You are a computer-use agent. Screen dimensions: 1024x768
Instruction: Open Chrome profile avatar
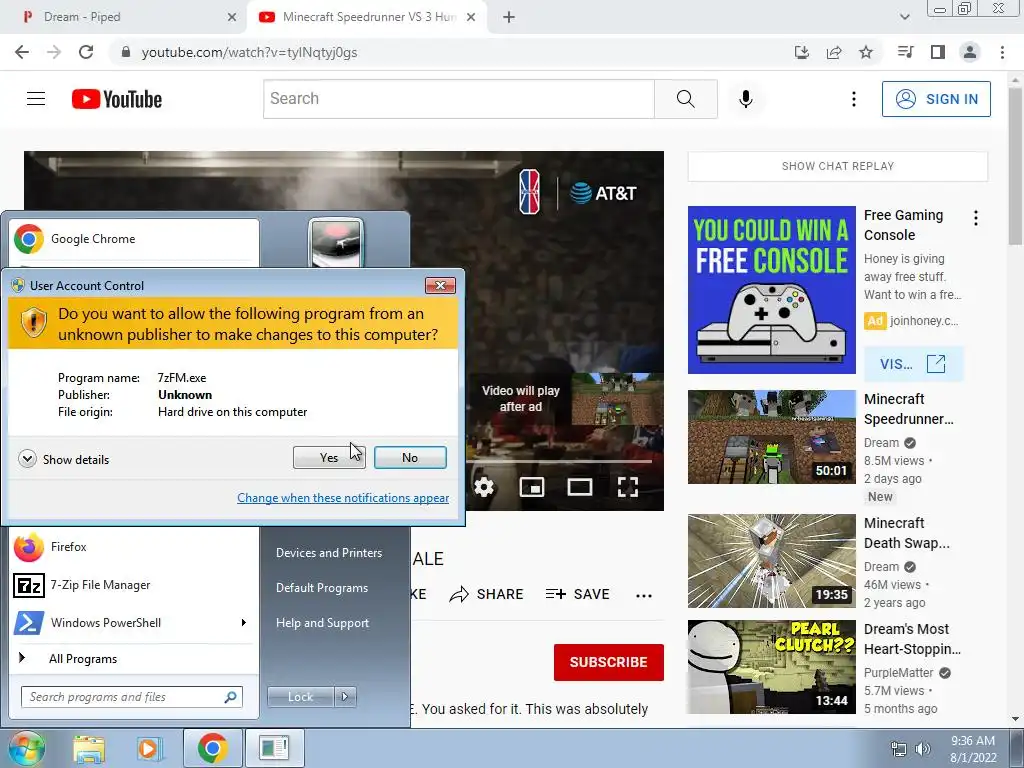[x=970, y=52]
